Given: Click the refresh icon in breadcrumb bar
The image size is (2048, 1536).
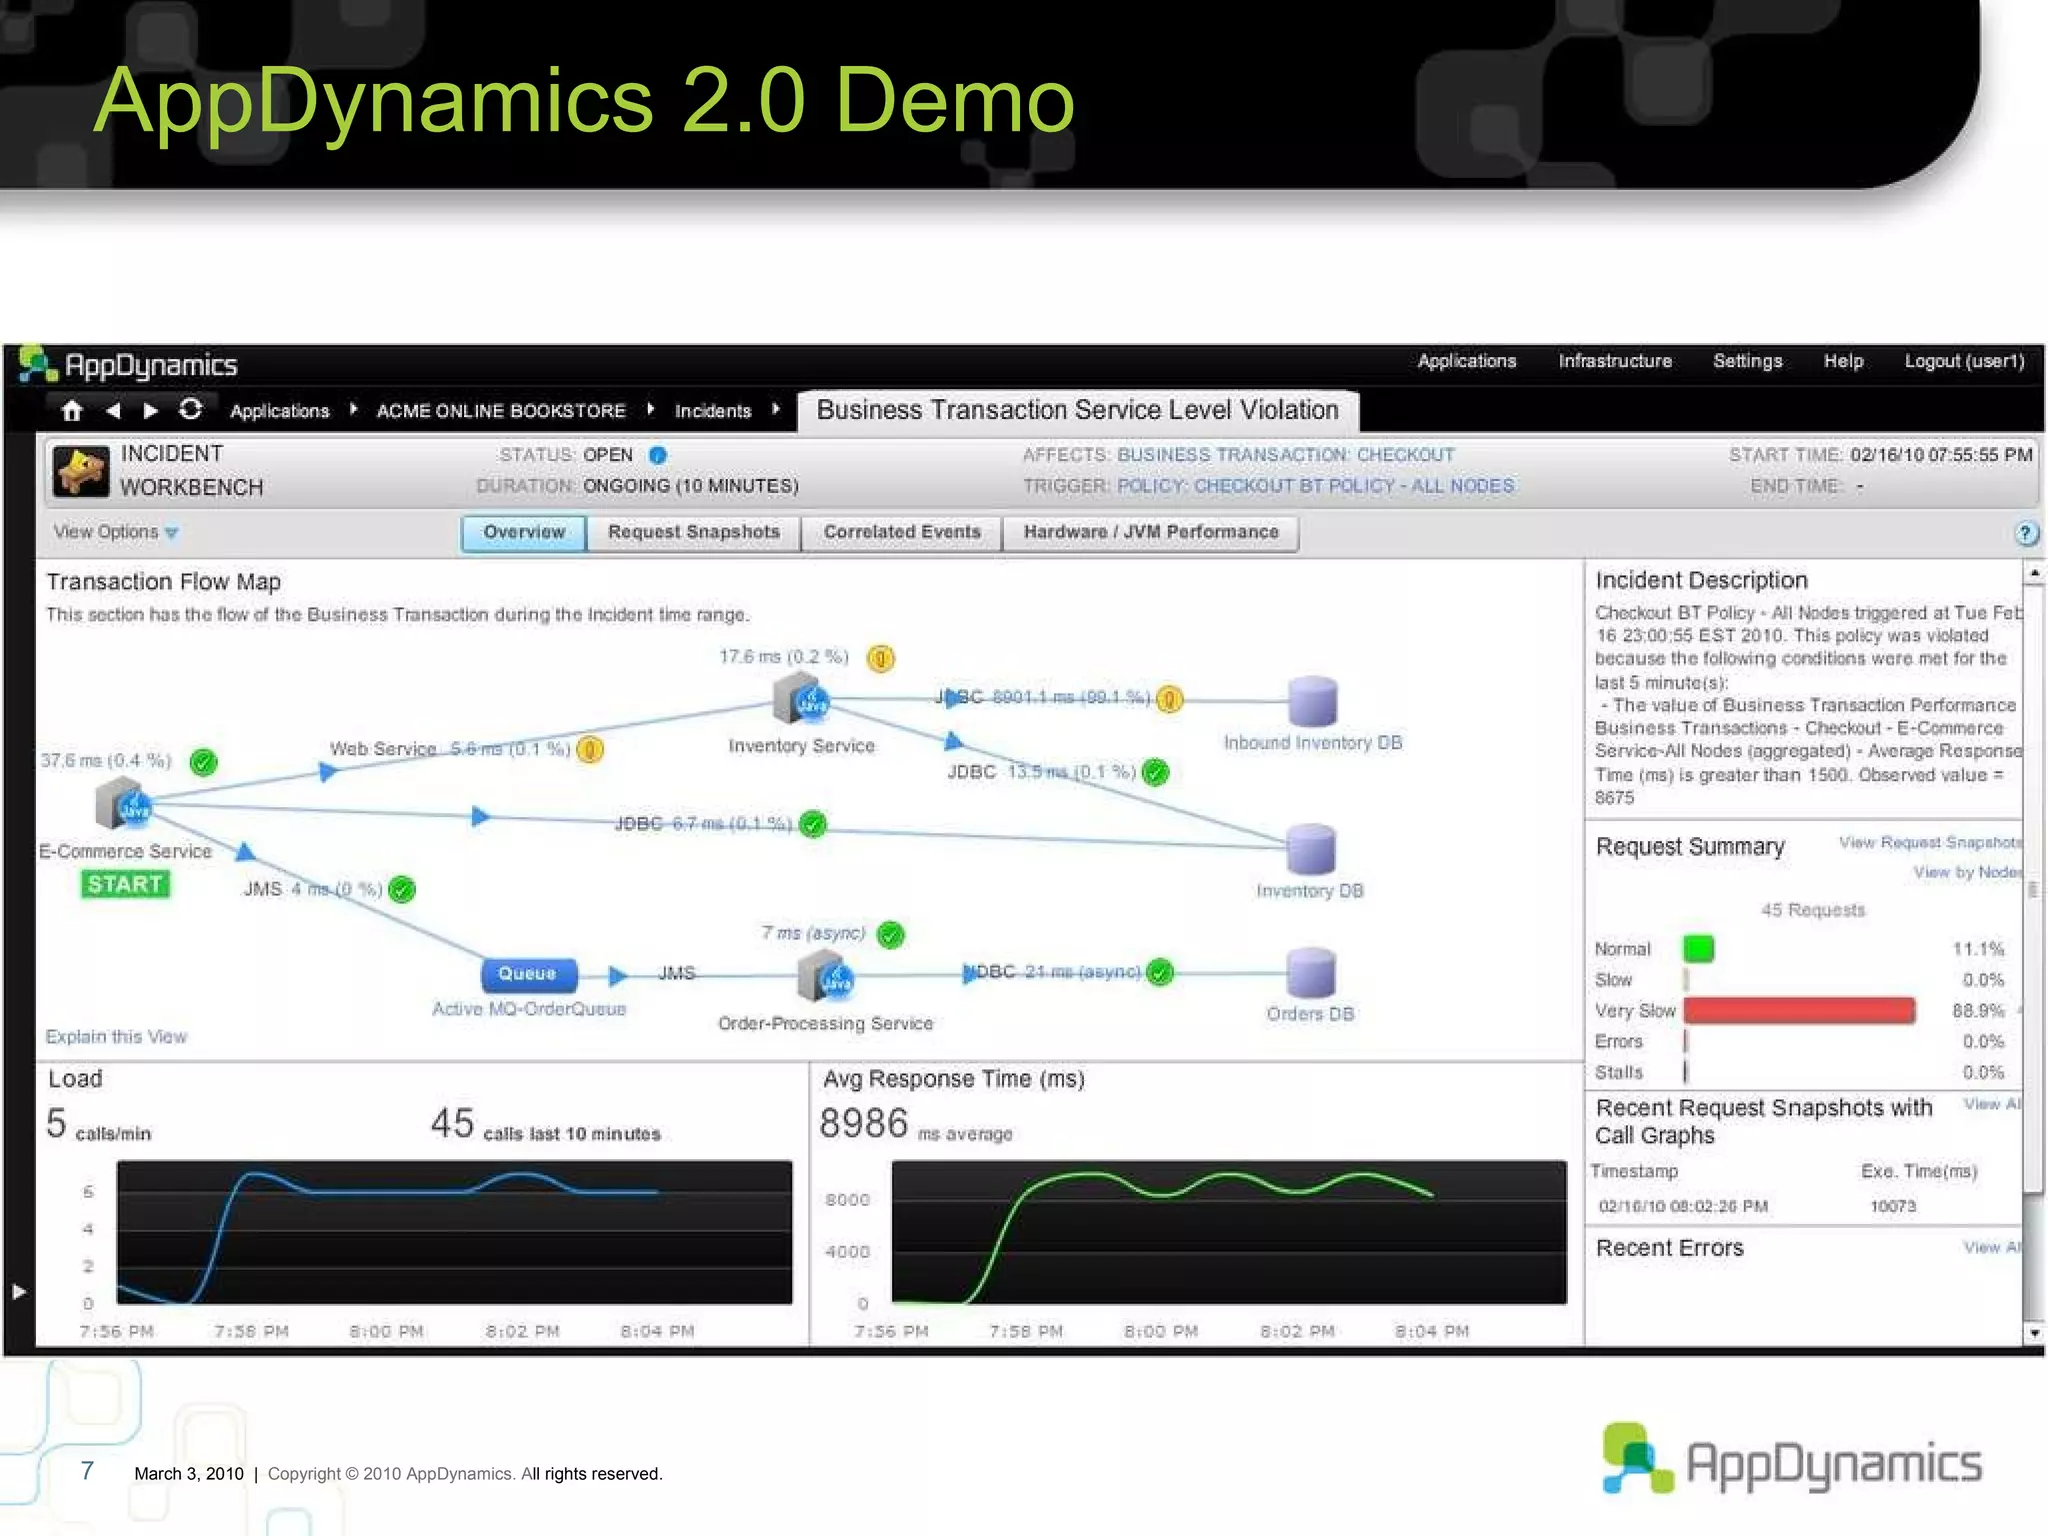Looking at the screenshot, I should (190, 410).
